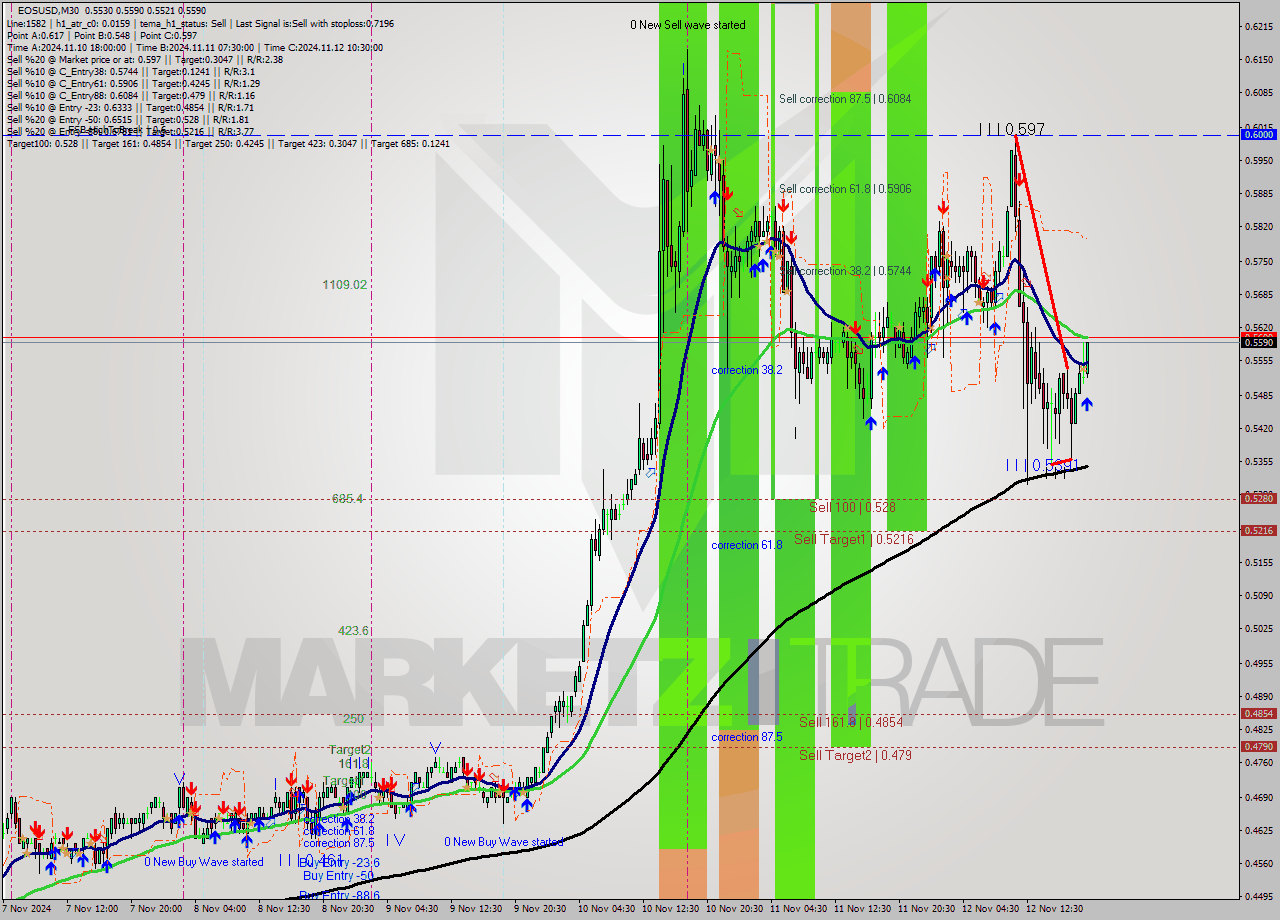Click the red 0.4854 price tag on the axis
Viewport: 1280px width, 920px height.
click(1258, 714)
